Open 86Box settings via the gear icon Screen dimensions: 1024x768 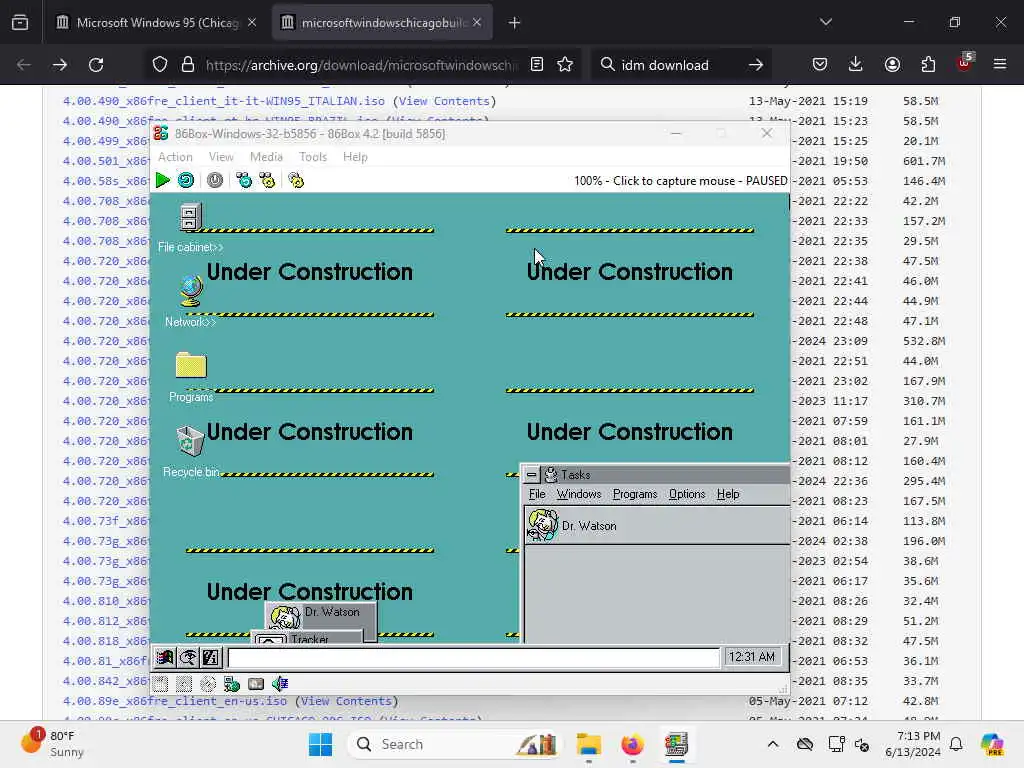tap(296, 180)
